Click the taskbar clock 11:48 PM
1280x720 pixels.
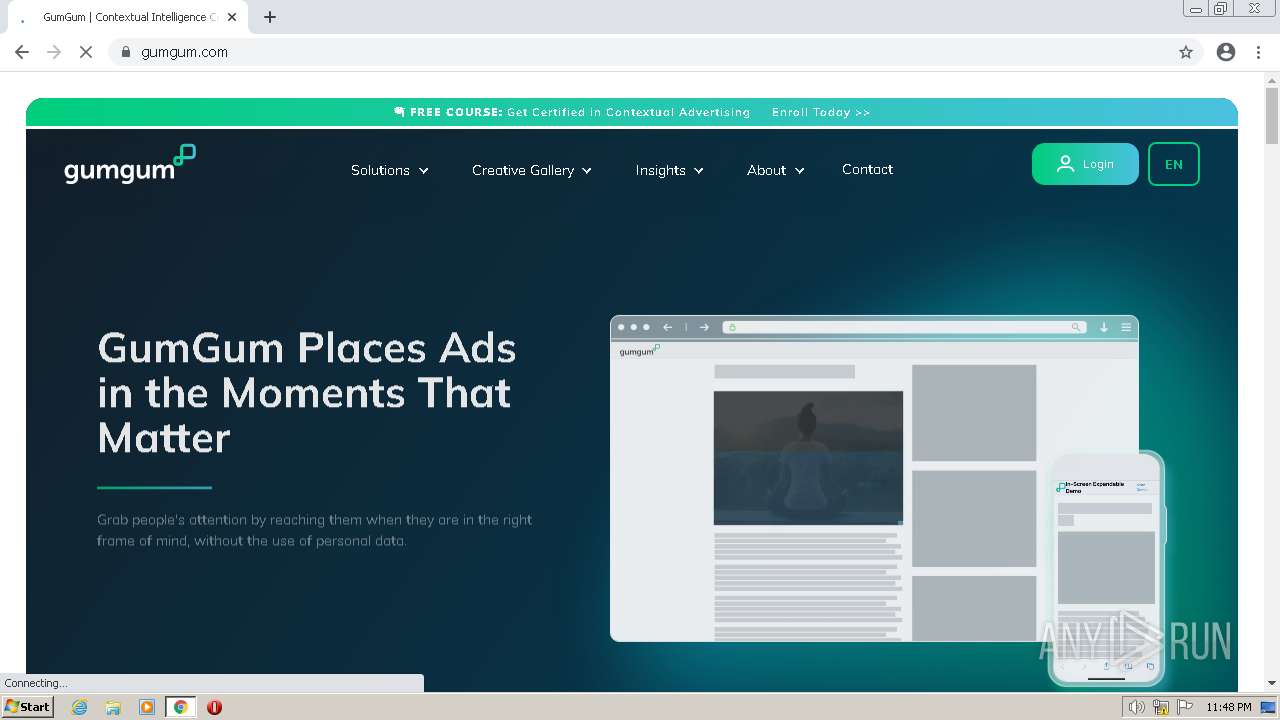point(1229,707)
